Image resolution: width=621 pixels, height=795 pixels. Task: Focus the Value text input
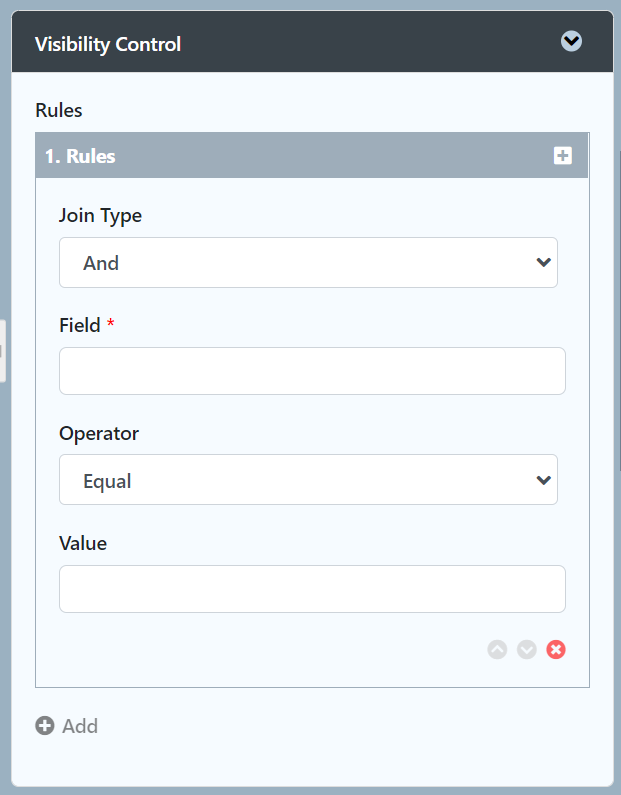312,589
